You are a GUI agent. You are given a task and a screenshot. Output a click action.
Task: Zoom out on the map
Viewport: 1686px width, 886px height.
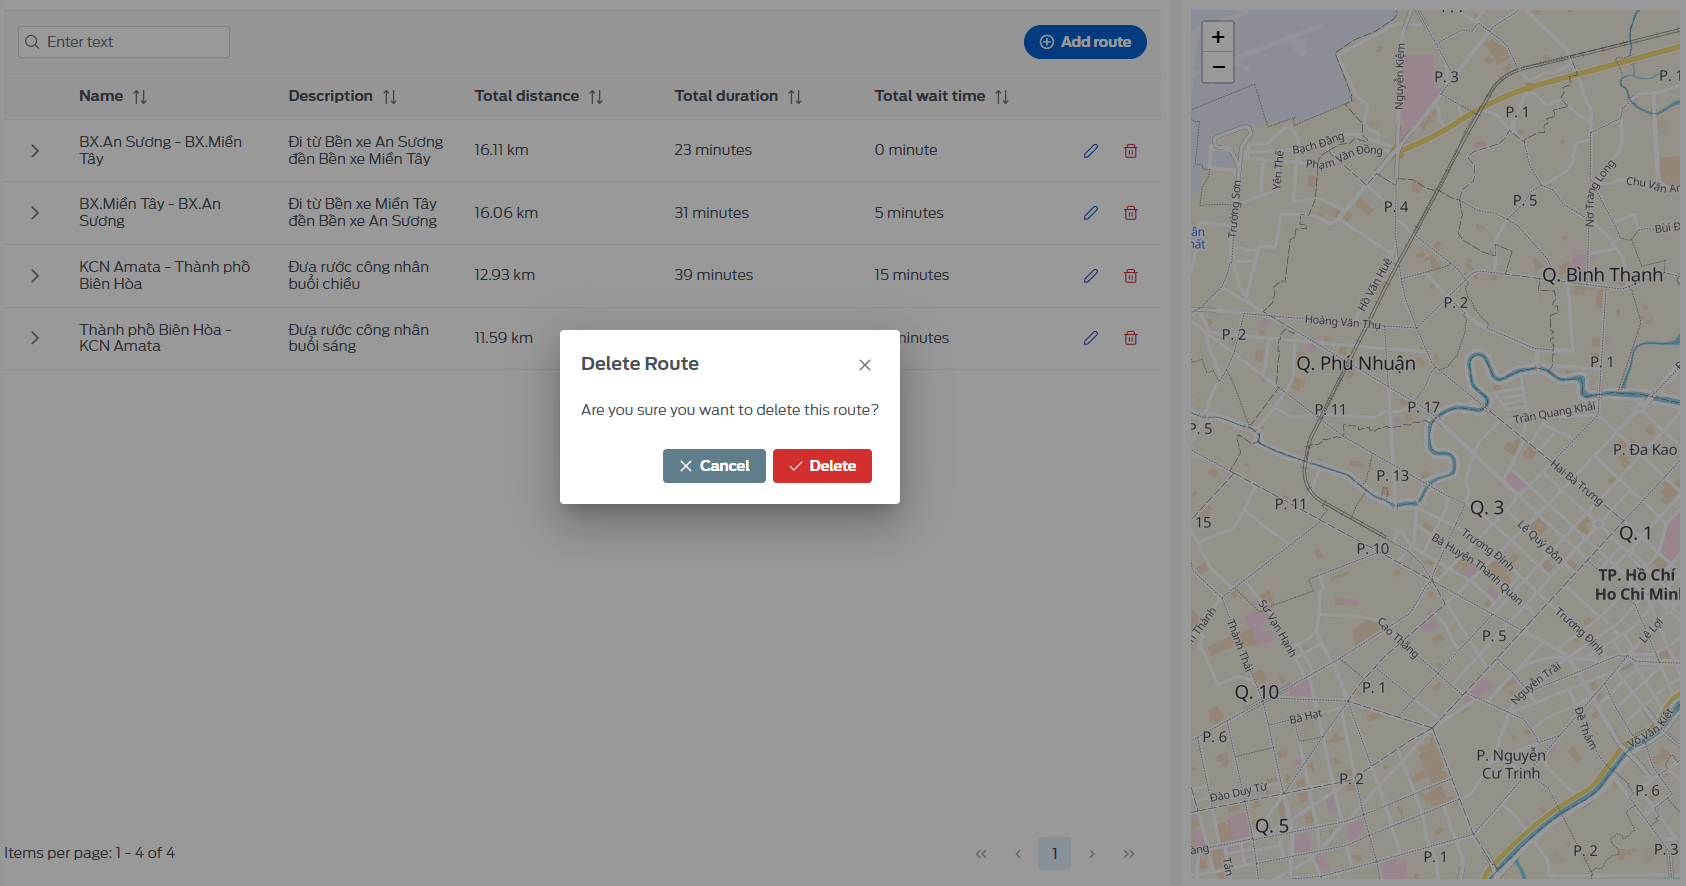click(1218, 67)
